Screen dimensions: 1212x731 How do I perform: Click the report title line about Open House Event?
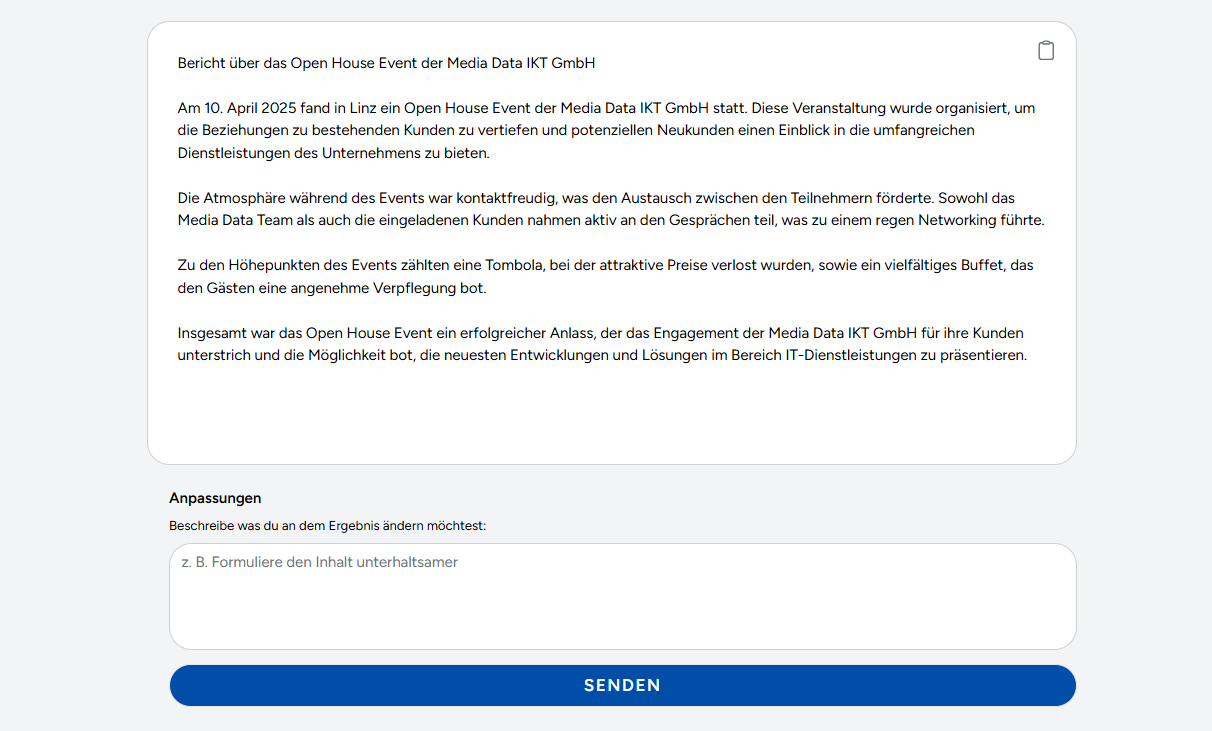(386, 63)
